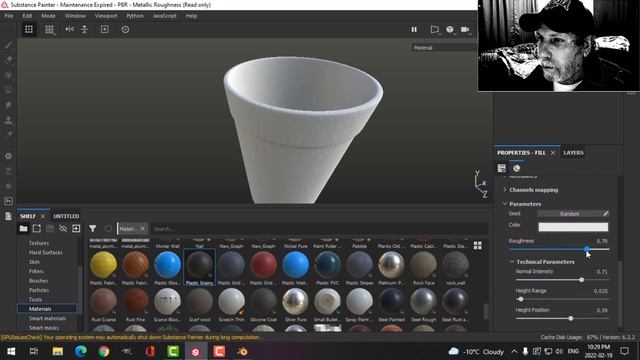Open the Windows Start menu

pos(11,351)
